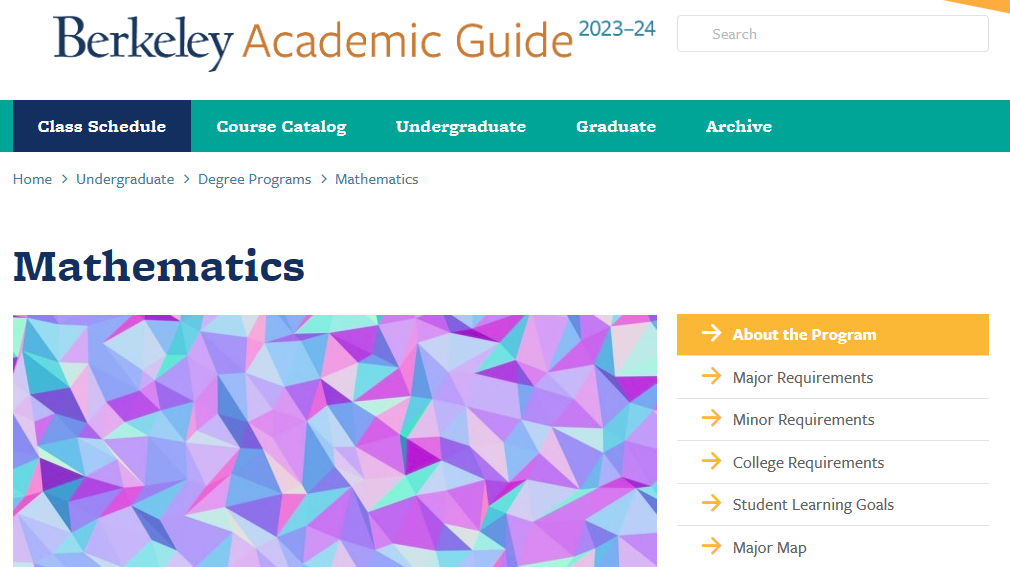Click the arrow icon next to College Requirements

[x=711, y=461]
